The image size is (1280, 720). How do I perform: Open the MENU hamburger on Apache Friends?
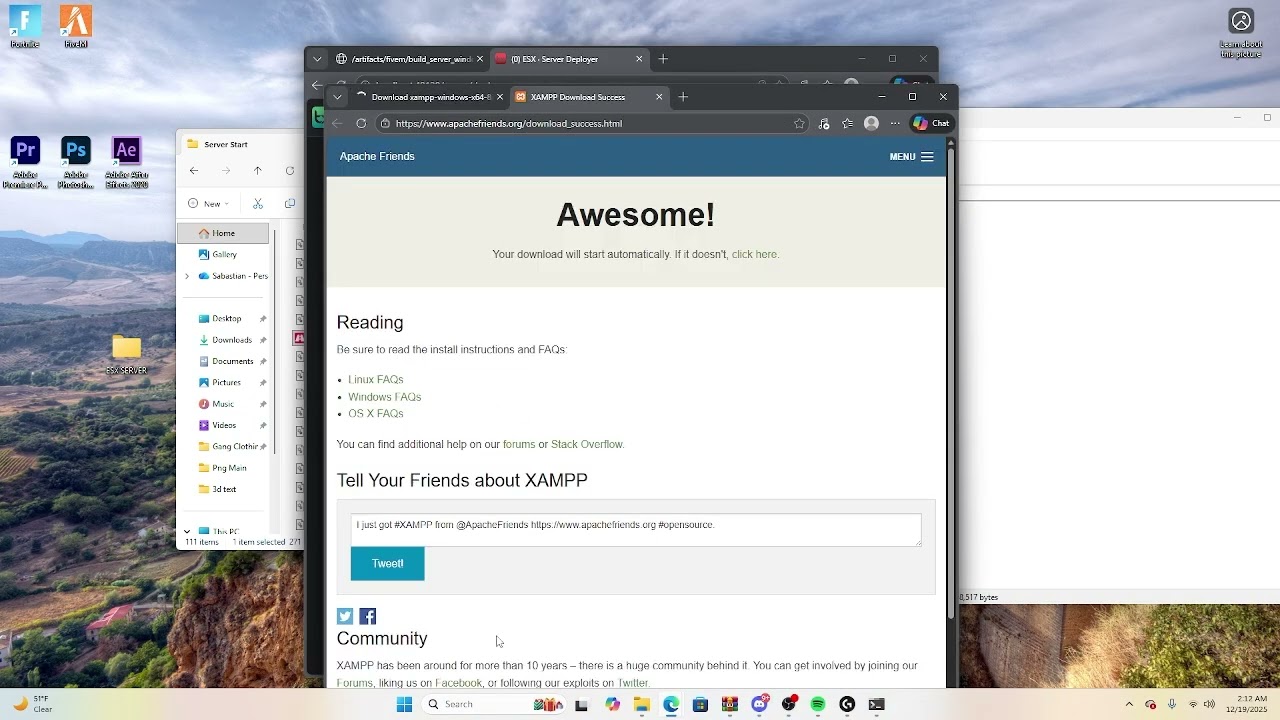(911, 156)
